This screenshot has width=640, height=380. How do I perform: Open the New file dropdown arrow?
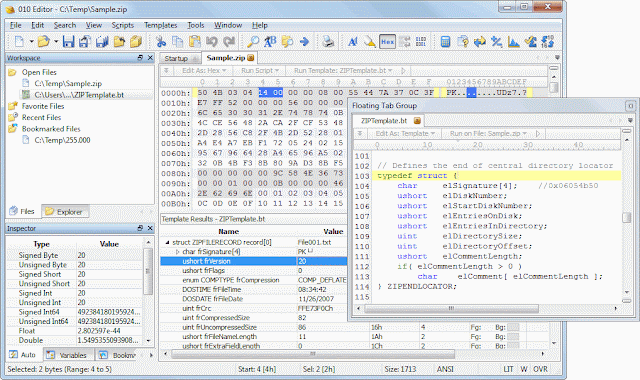31,41
